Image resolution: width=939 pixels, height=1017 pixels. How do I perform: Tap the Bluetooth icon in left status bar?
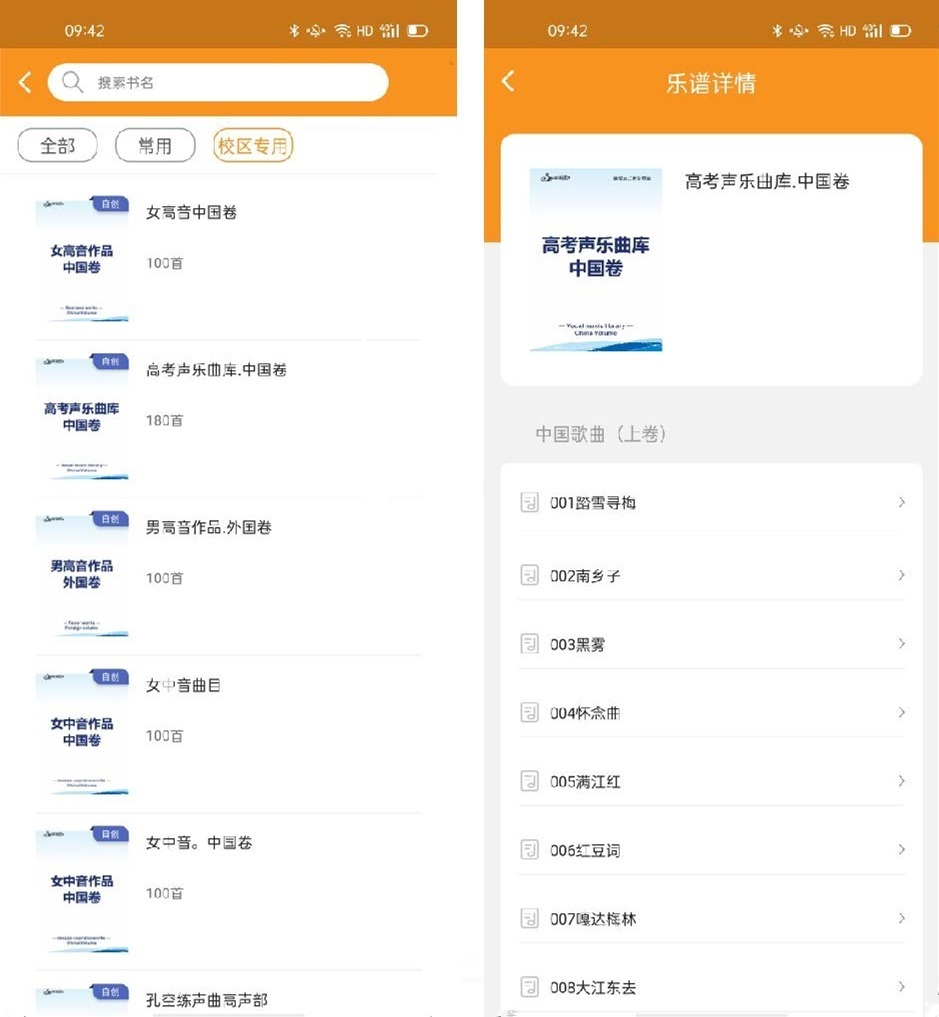click(x=294, y=31)
